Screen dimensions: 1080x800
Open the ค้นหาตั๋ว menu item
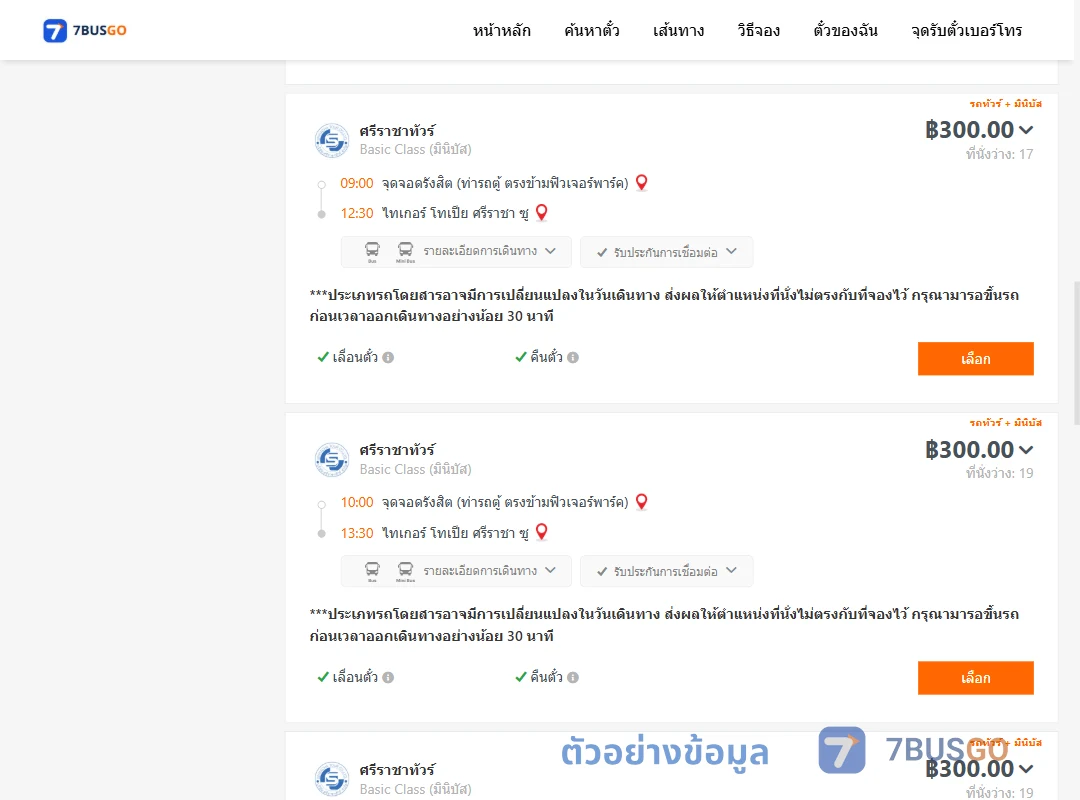[592, 30]
